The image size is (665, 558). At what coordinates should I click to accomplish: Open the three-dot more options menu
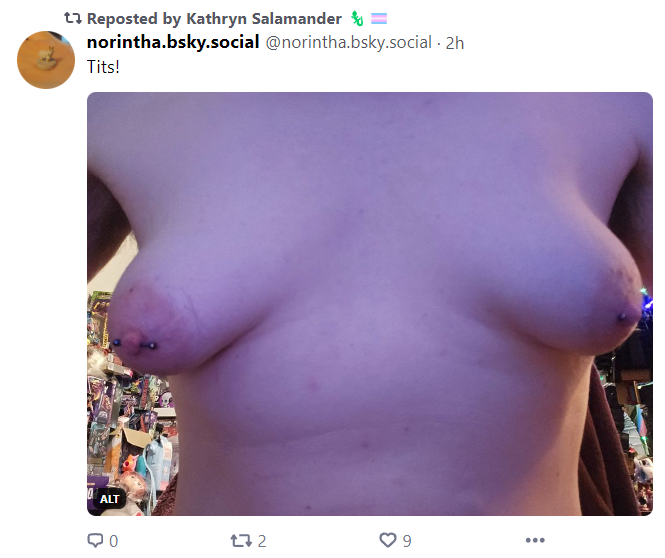[535, 540]
